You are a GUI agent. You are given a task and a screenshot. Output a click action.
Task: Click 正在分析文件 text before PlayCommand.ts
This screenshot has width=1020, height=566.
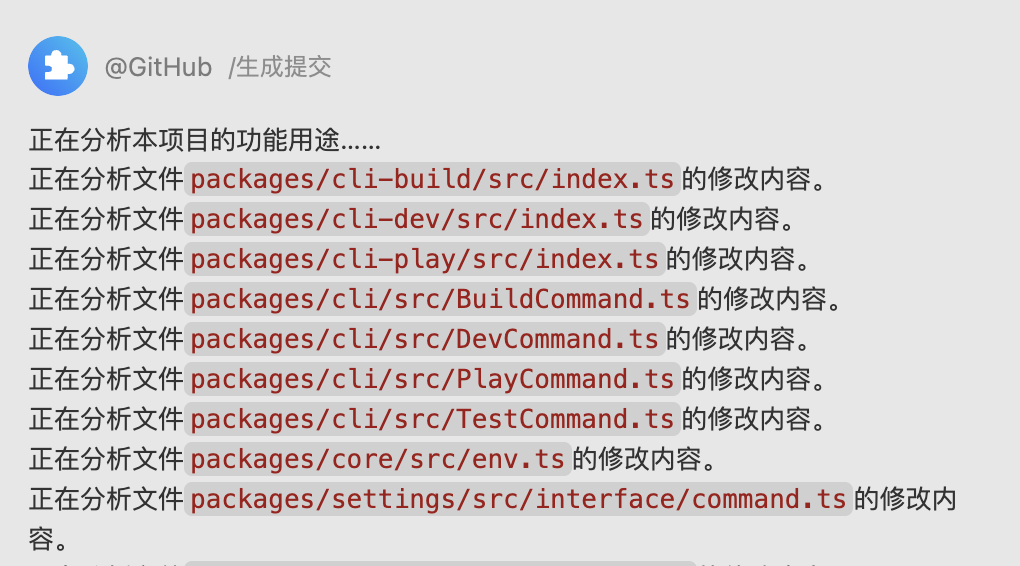point(106,379)
